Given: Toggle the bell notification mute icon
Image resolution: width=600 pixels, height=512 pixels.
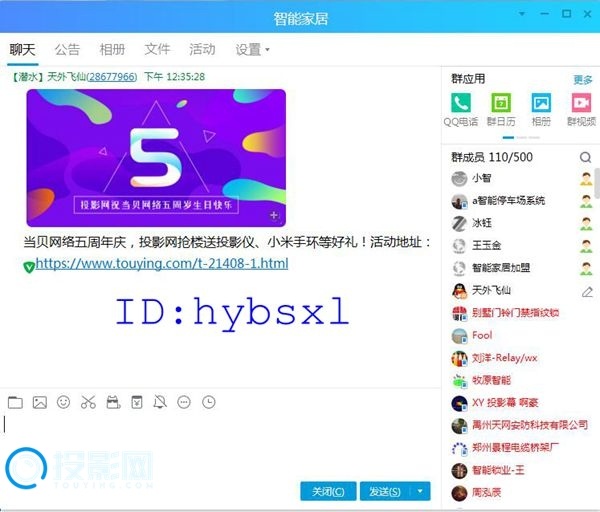Looking at the screenshot, I should 160,402.
